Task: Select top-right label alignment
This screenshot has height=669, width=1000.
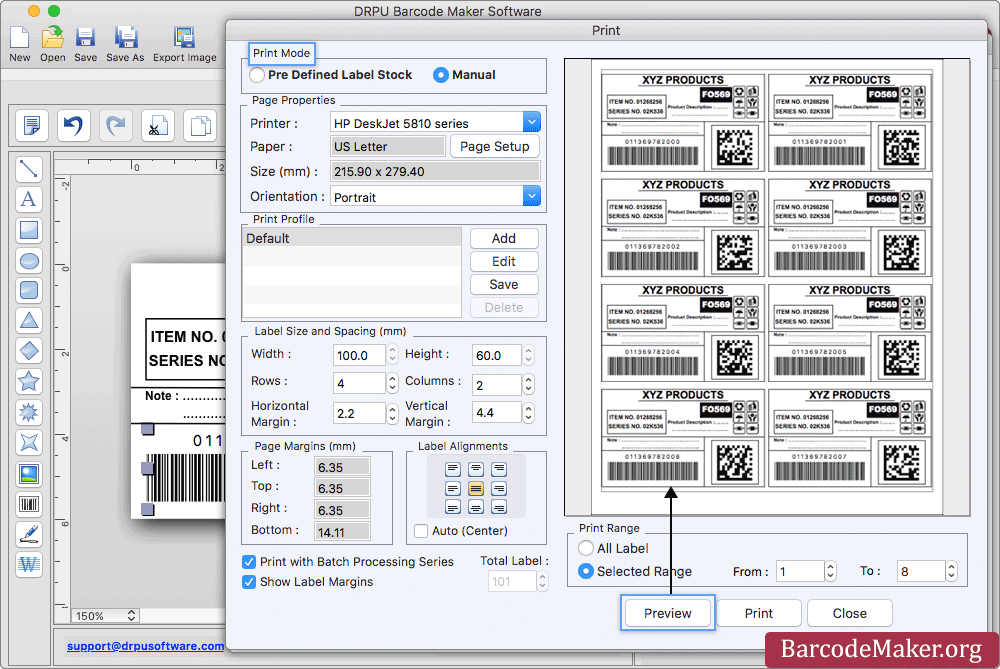Action: pos(499,470)
